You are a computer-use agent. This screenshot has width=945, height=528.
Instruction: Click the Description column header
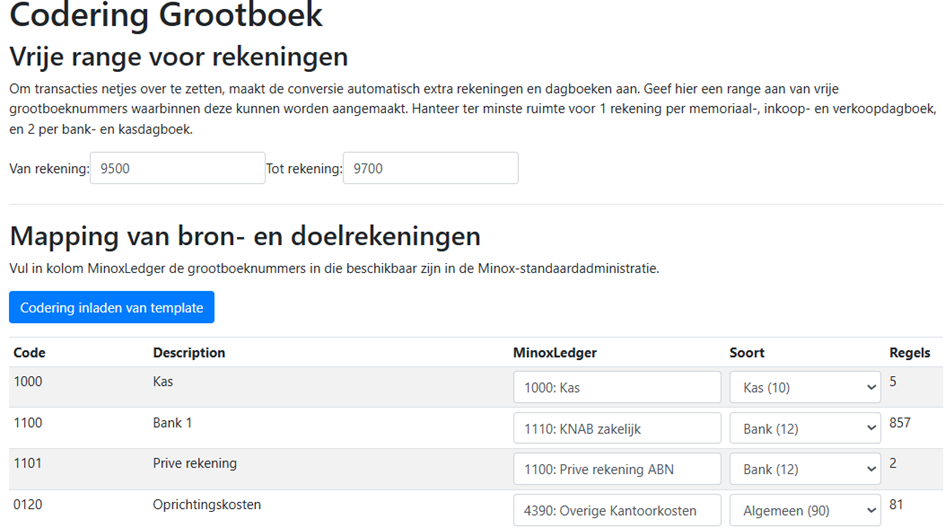pos(189,353)
